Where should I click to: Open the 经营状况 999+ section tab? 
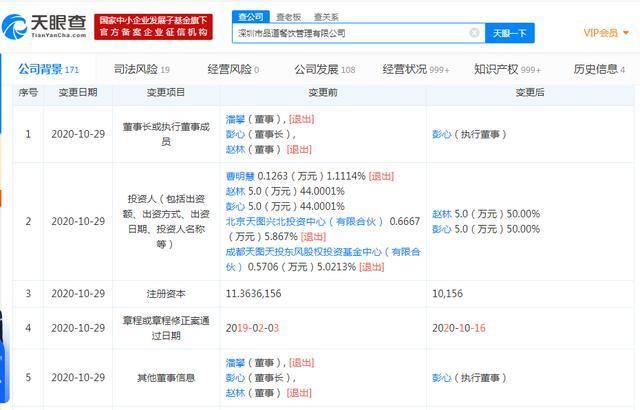click(416, 69)
